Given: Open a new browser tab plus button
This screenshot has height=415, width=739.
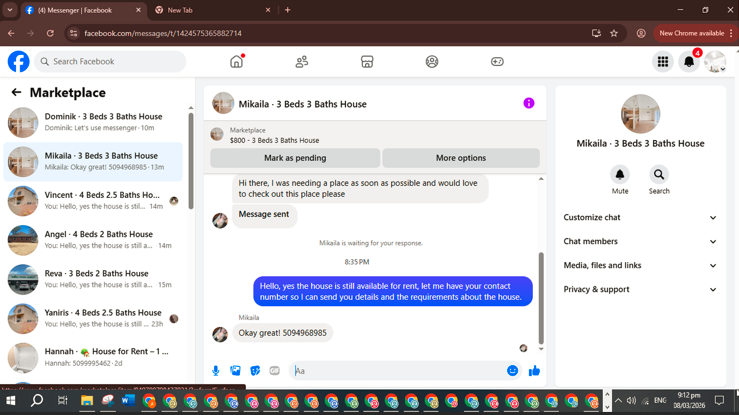Looking at the screenshot, I should [x=287, y=10].
